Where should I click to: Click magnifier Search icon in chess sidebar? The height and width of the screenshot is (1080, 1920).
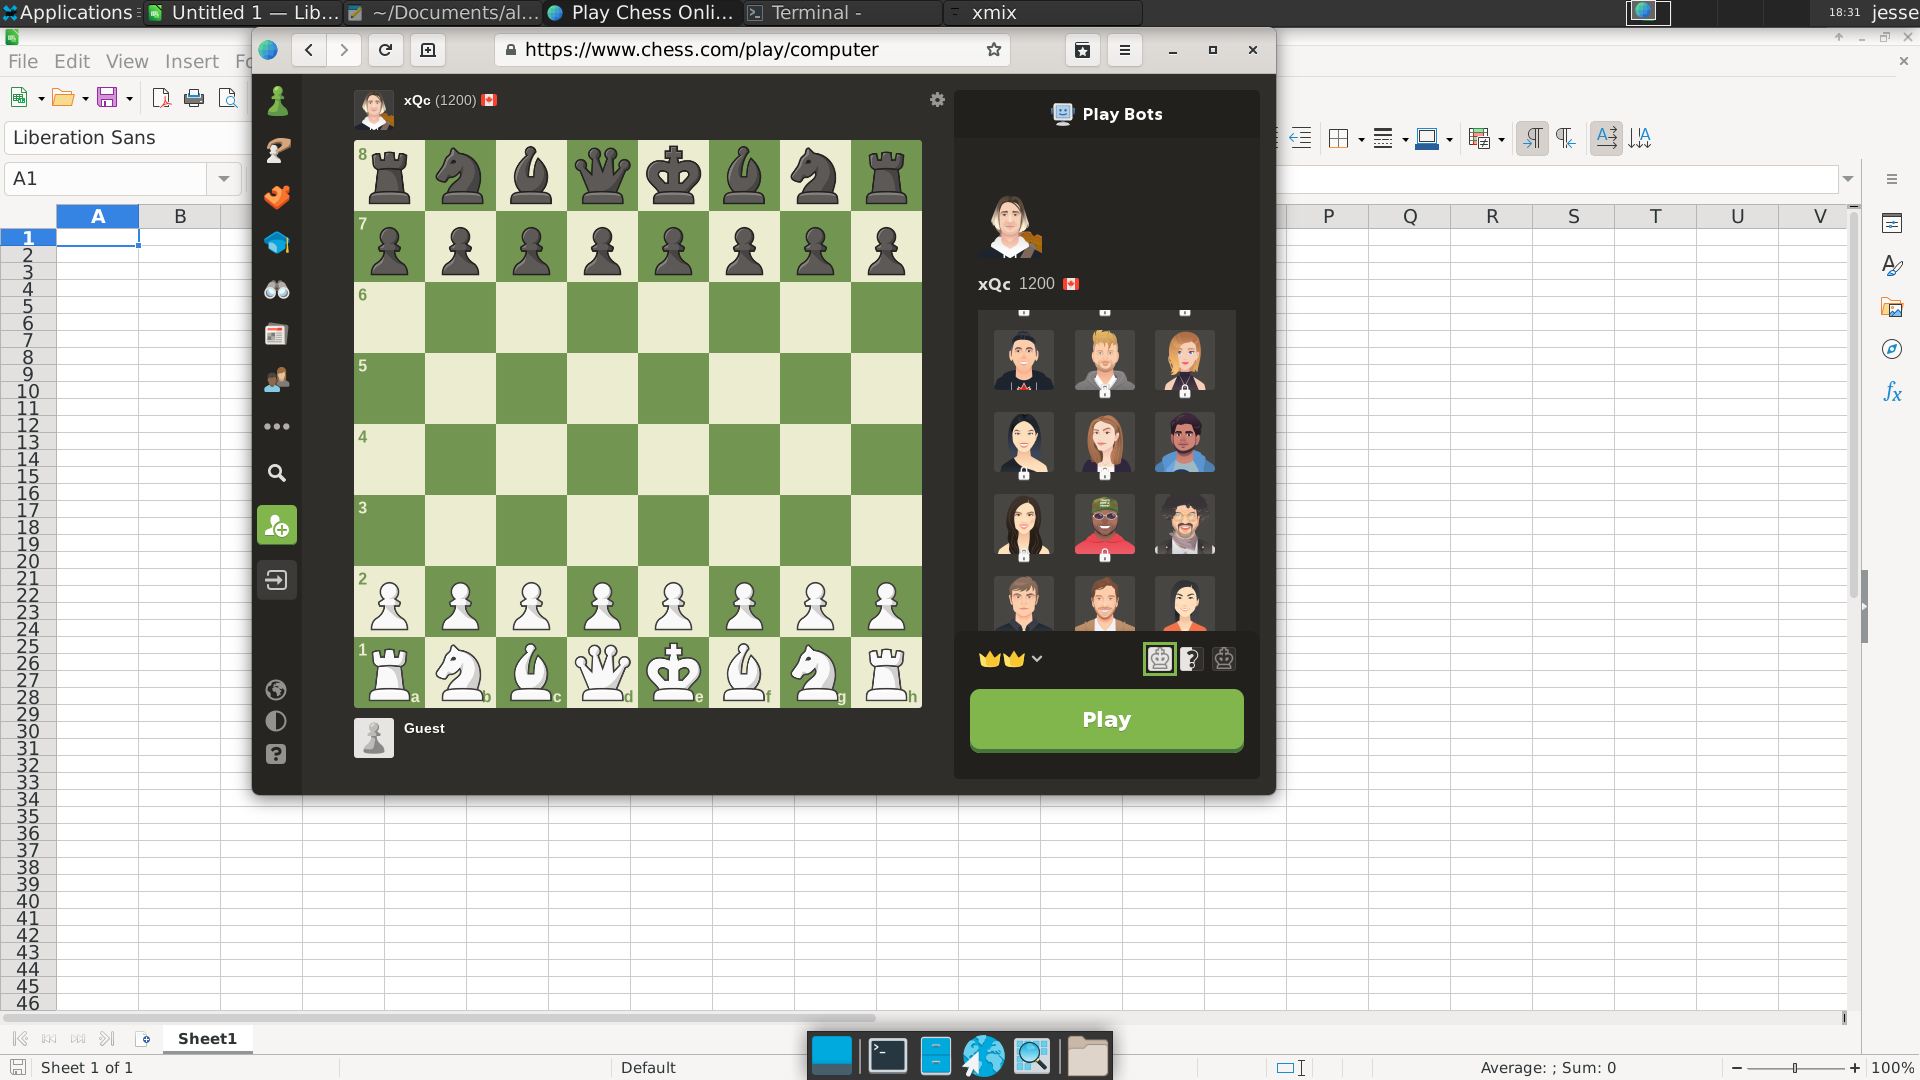(277, 473)
